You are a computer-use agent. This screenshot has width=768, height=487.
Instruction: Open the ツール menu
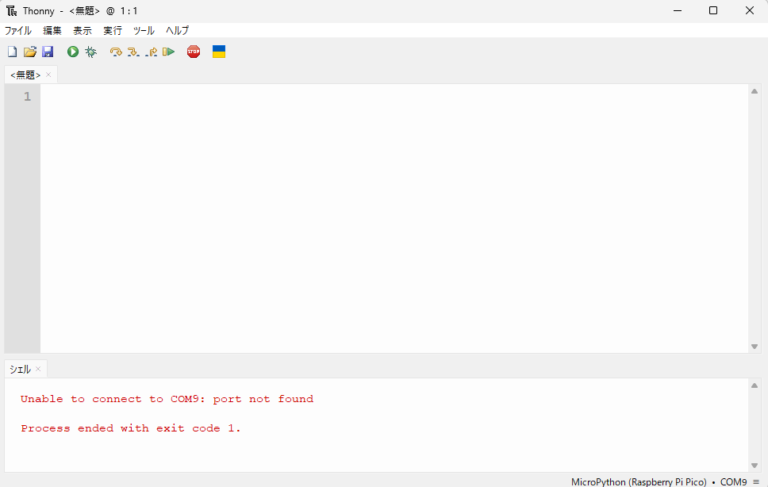coord(144,31)
